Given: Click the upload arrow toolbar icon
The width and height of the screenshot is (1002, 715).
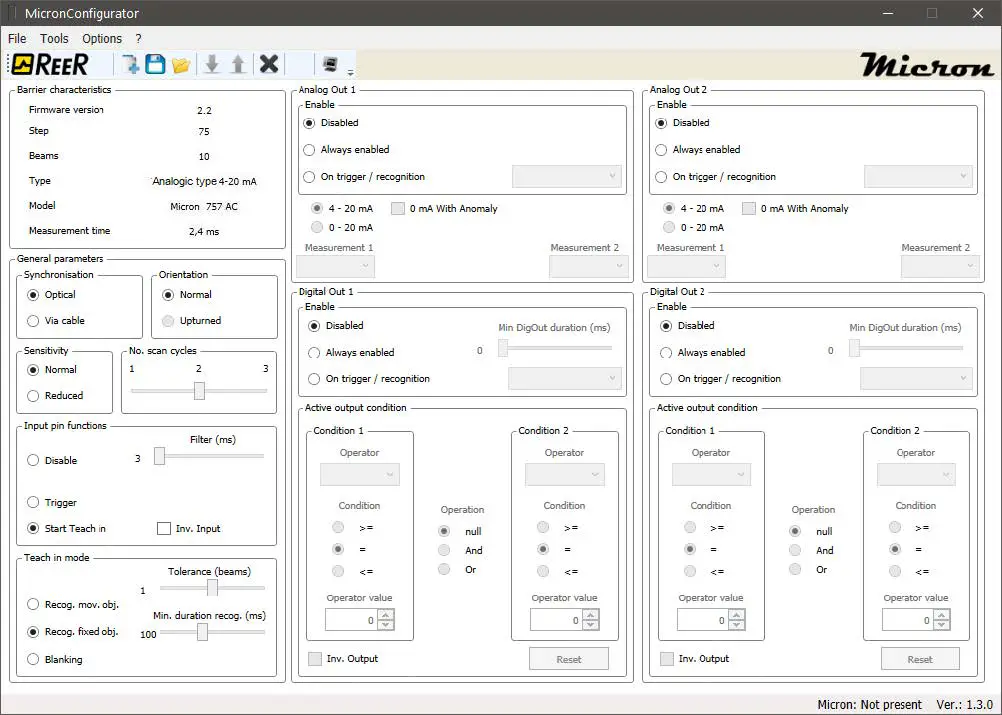Looking at the screenshot, I should pyautogui.click(x=238, y=64).
